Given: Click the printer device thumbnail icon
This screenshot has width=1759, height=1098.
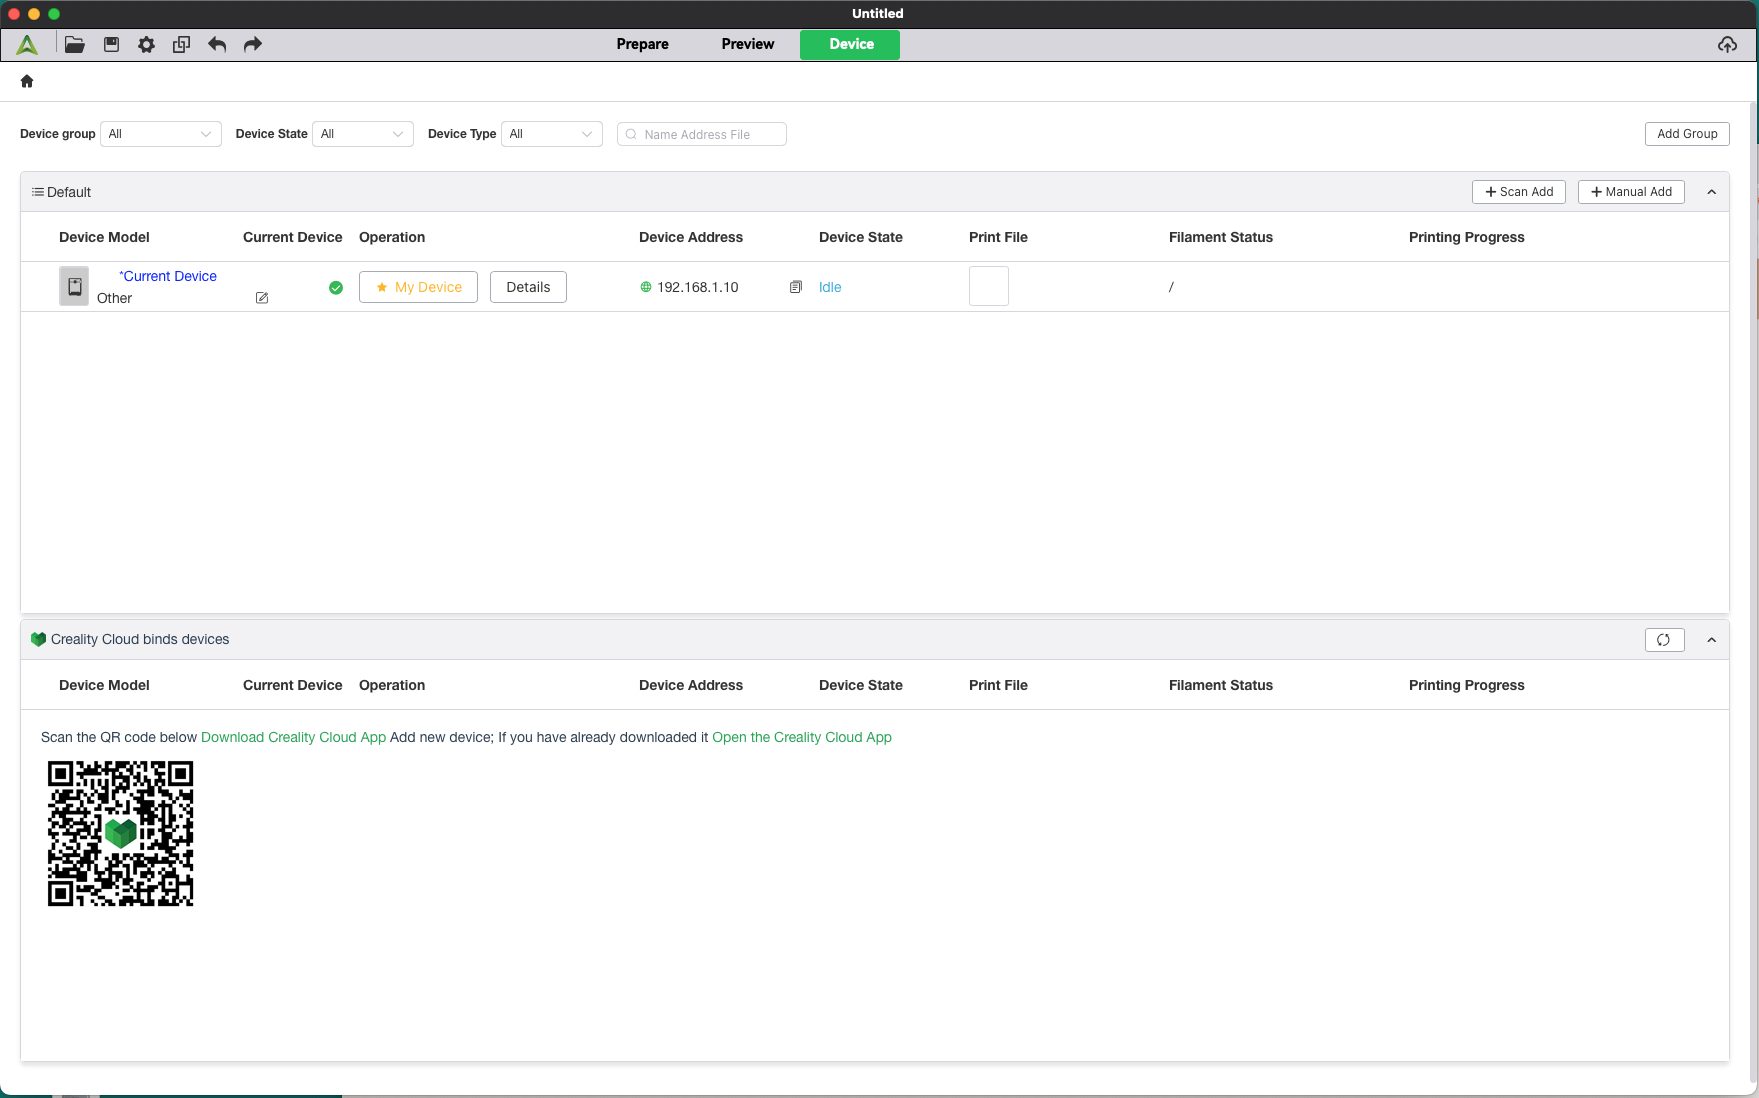Looking at the screenshot, I should click(74, 286).
